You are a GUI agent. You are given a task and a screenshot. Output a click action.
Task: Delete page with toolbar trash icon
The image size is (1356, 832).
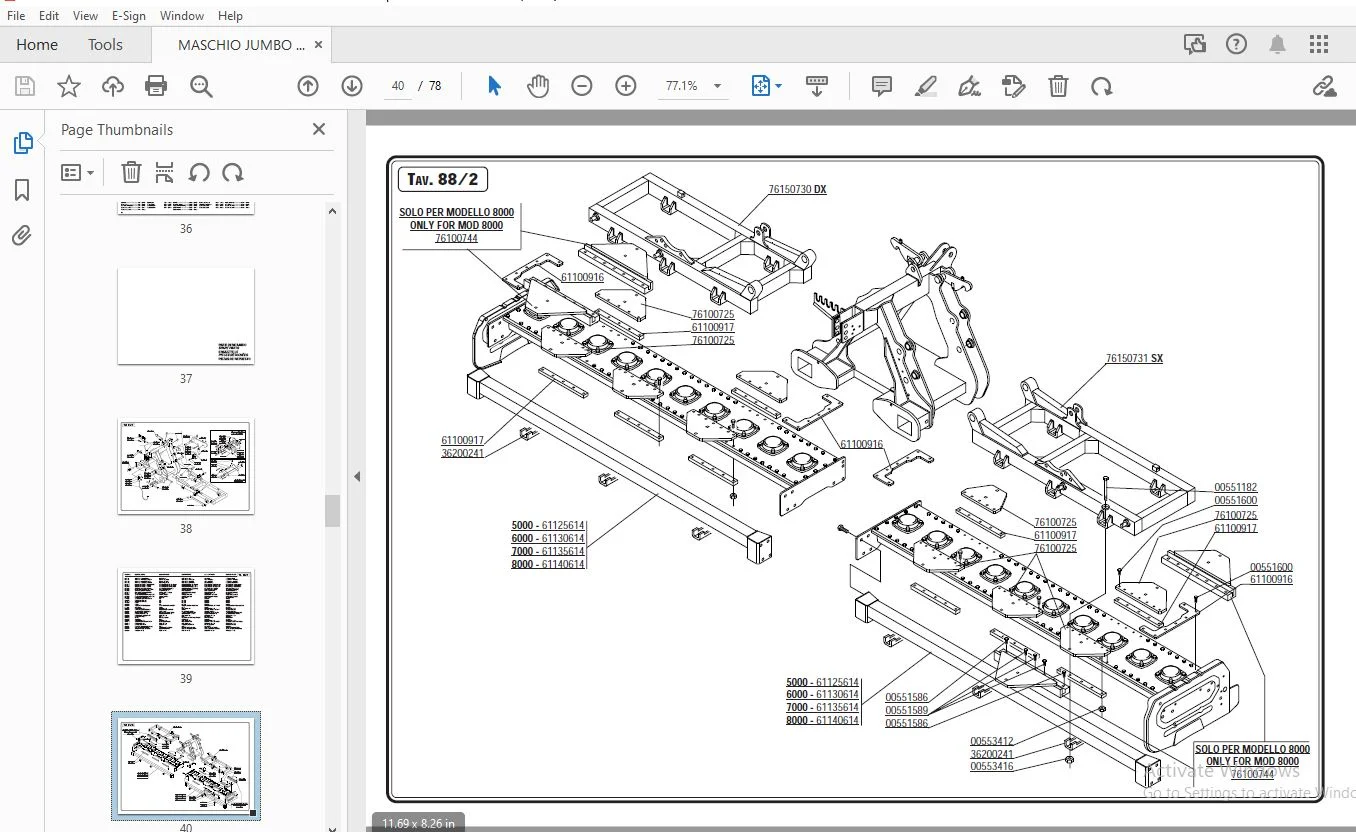coord(1058,86)
